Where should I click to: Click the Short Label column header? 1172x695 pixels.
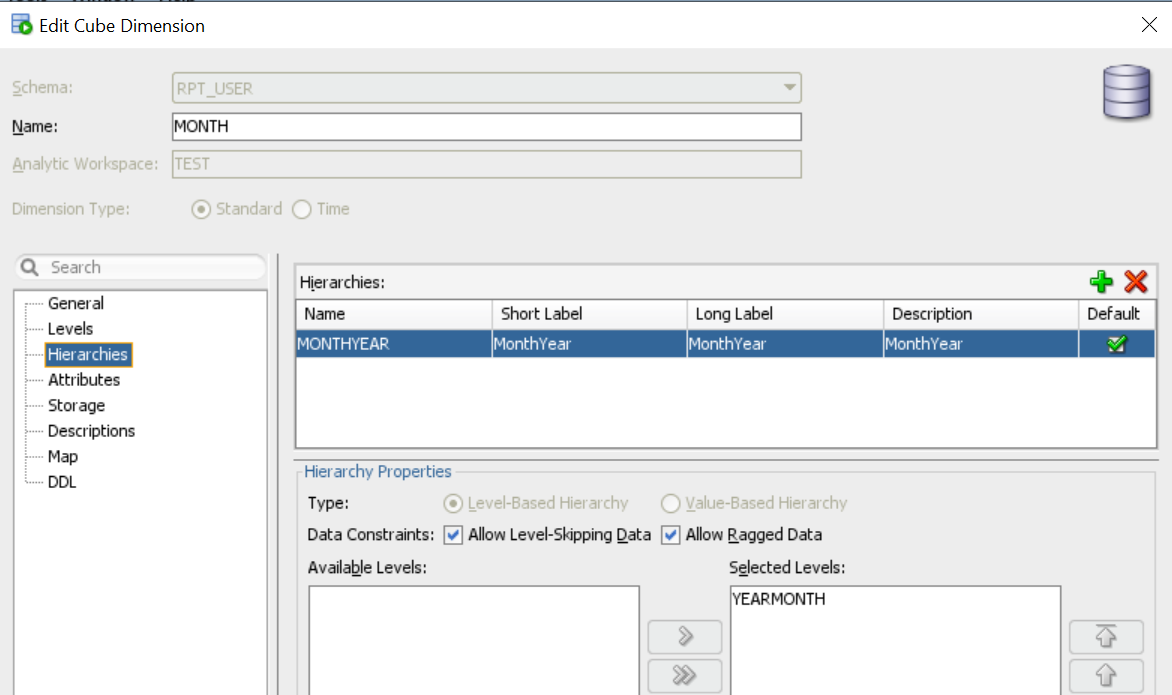(590, 314)
